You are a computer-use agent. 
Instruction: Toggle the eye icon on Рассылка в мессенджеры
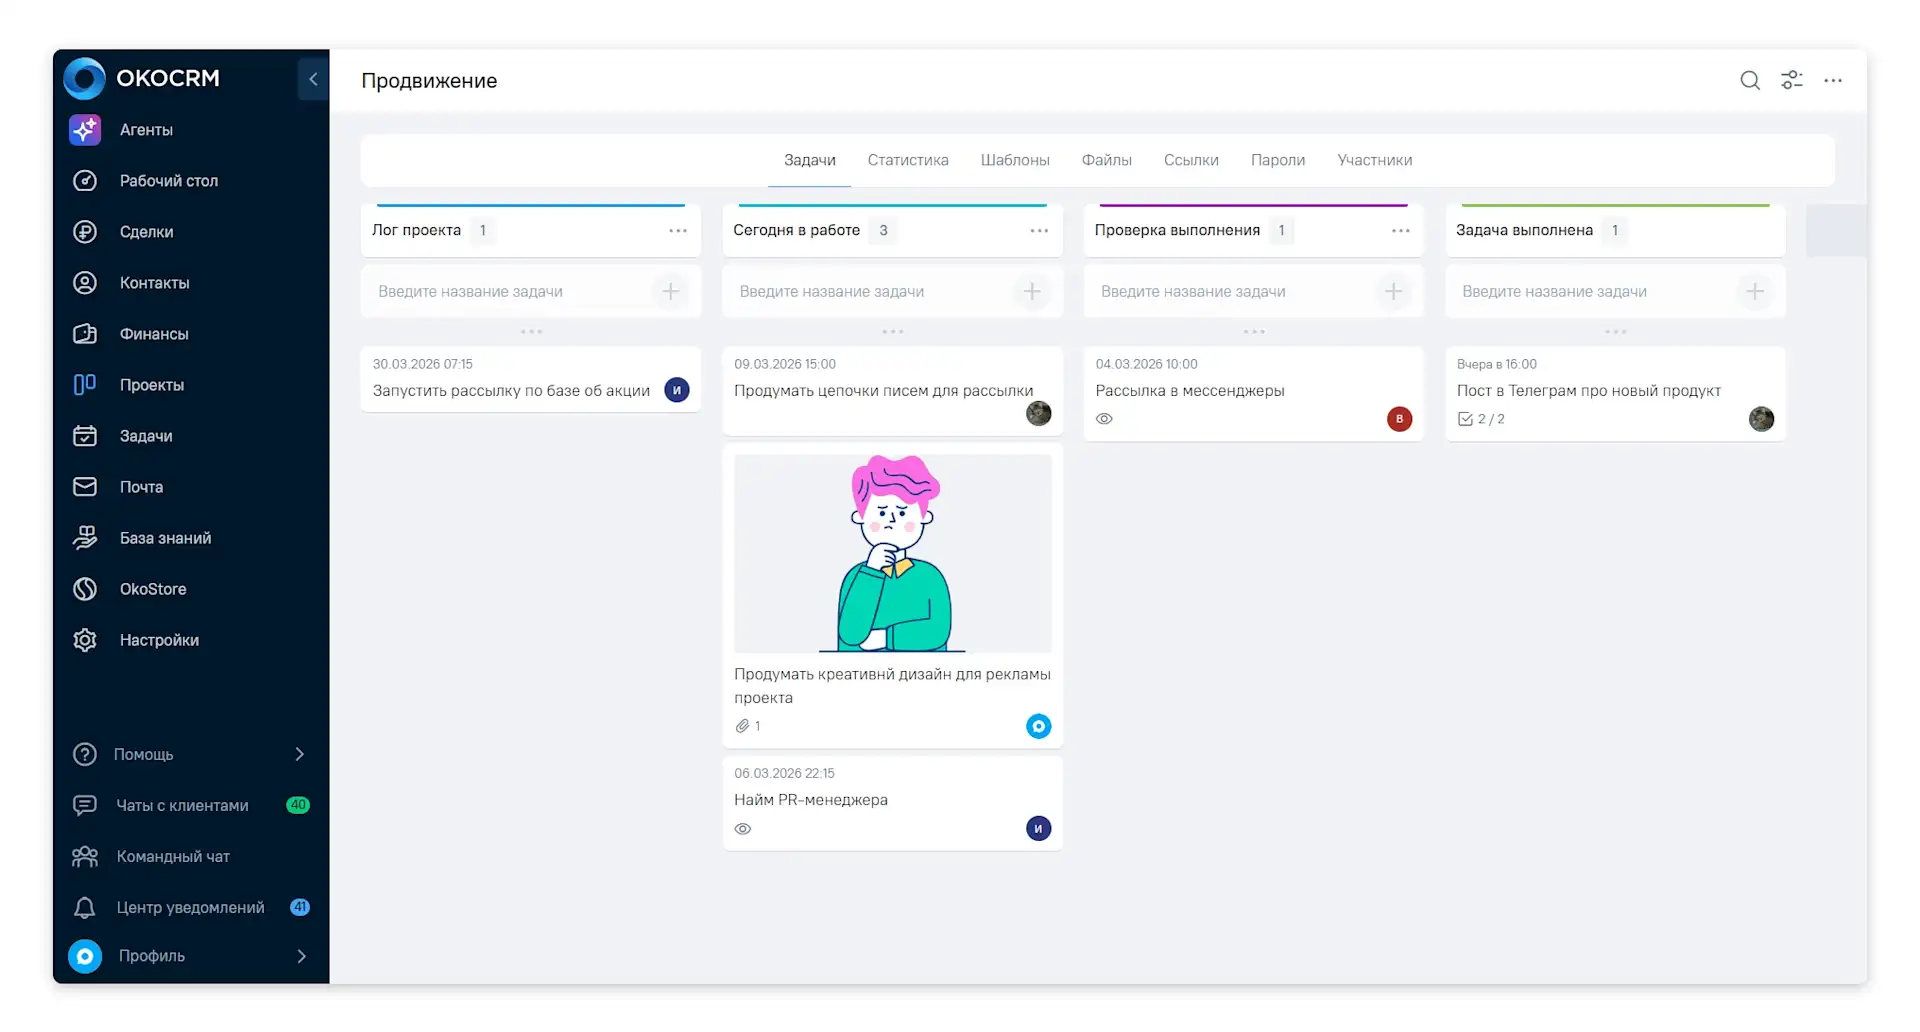point(1104,420)
